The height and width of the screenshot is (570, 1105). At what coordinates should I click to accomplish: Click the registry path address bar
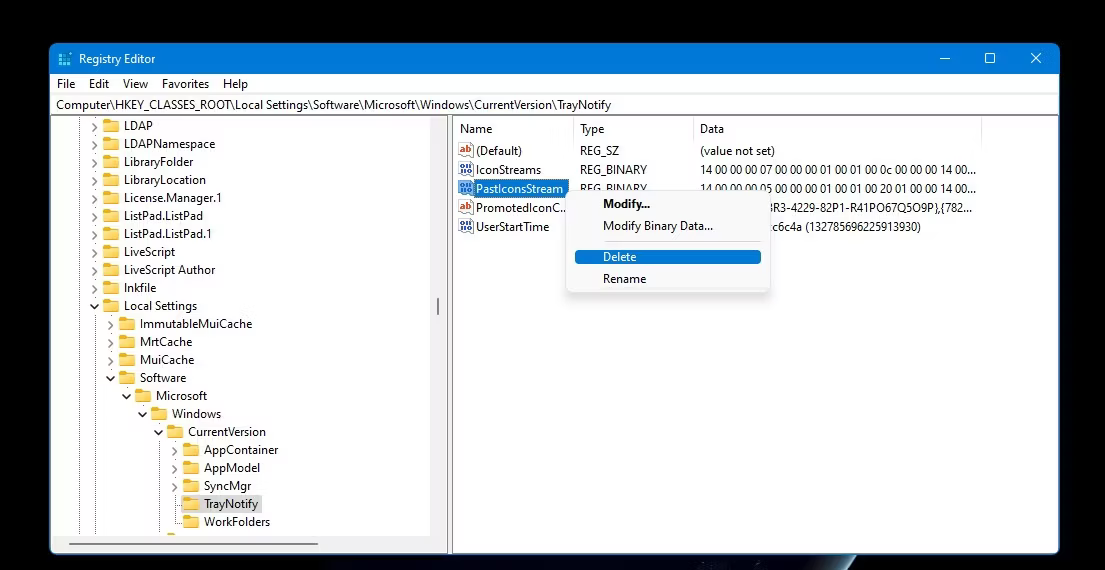pyautogui.click(x=556, y=105)
